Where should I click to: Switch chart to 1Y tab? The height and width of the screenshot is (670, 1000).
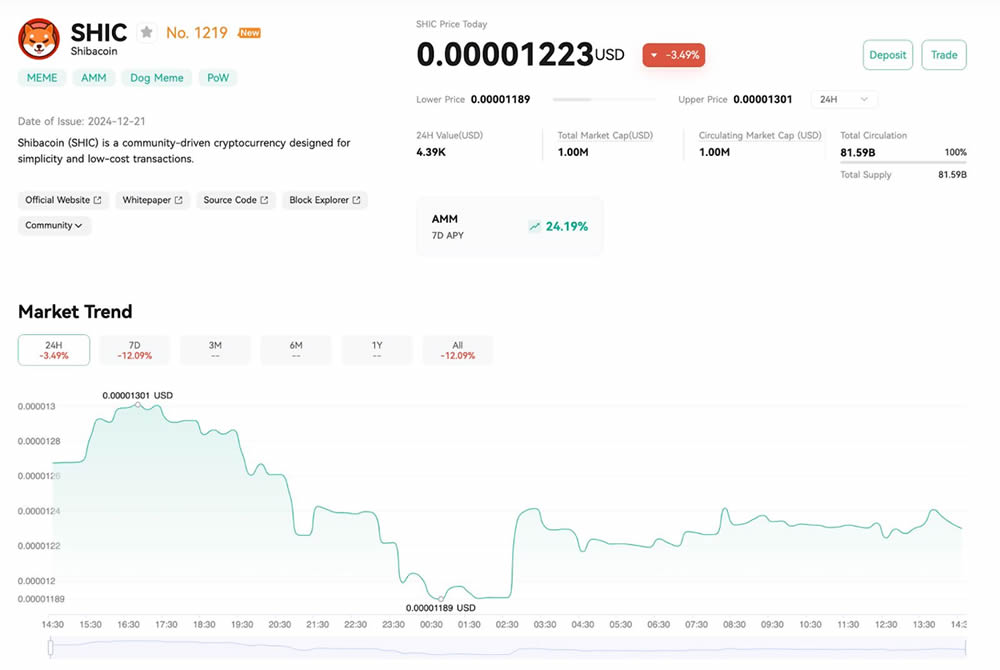point(377,350)
